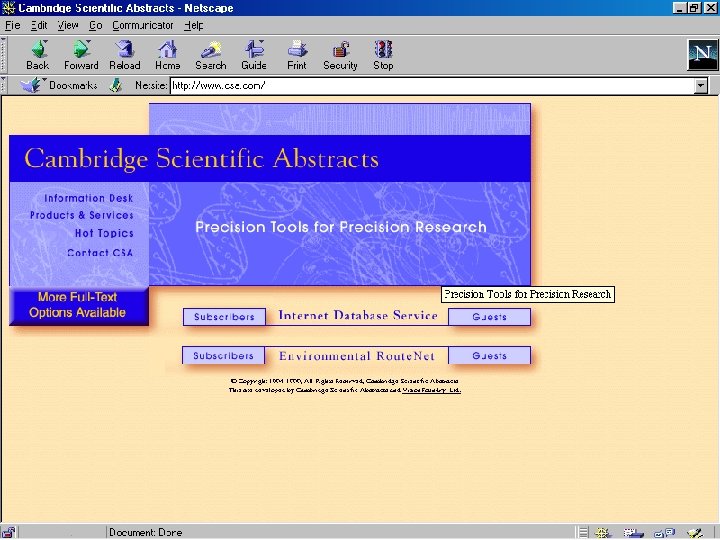This screenshot has height=540, width=720.
Task: Open the View menu
Action: (68, 25)
